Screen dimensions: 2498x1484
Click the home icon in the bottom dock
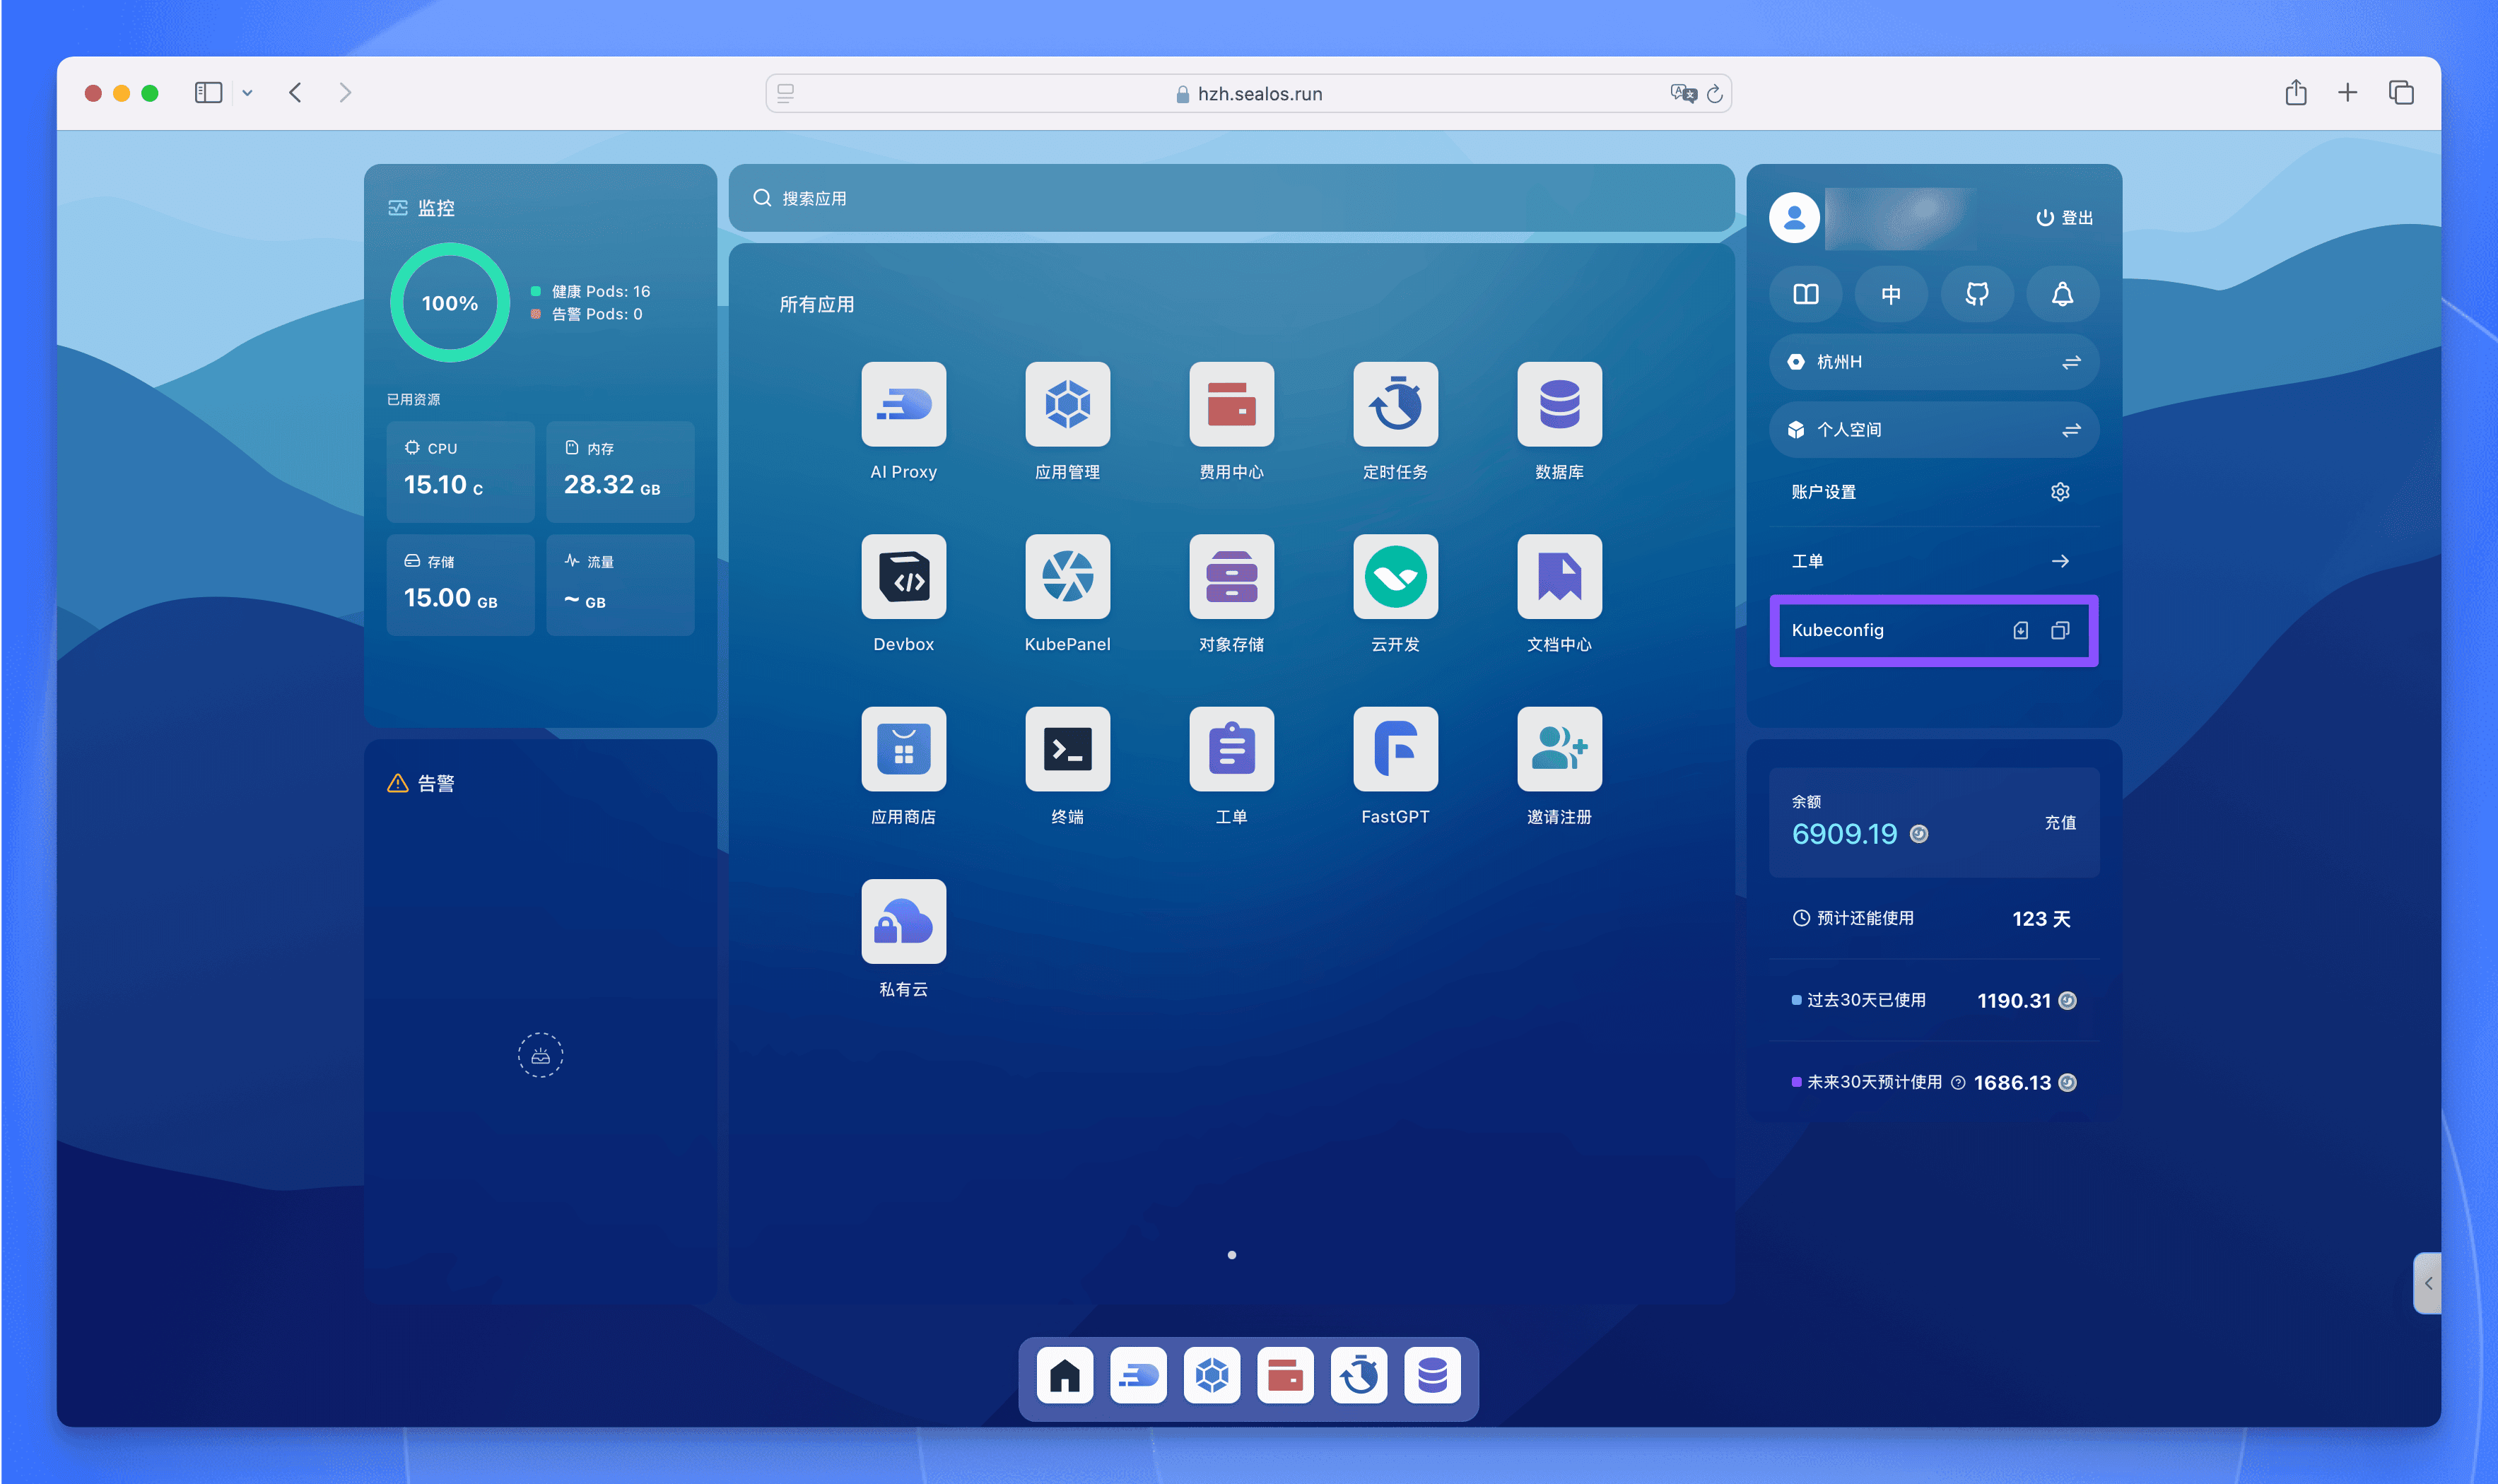point(1064,1376)
